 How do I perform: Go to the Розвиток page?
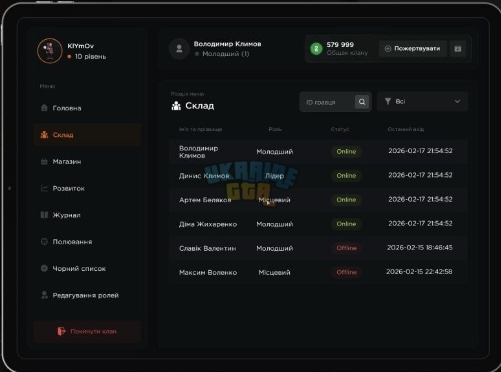[87, 188]
